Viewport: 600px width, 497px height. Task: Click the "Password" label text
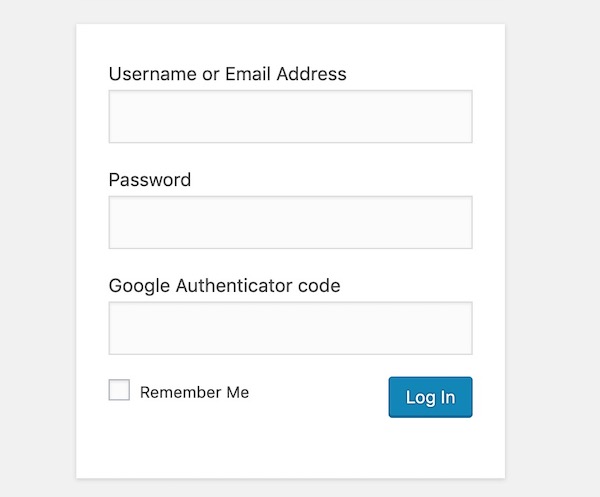[149, 180]
